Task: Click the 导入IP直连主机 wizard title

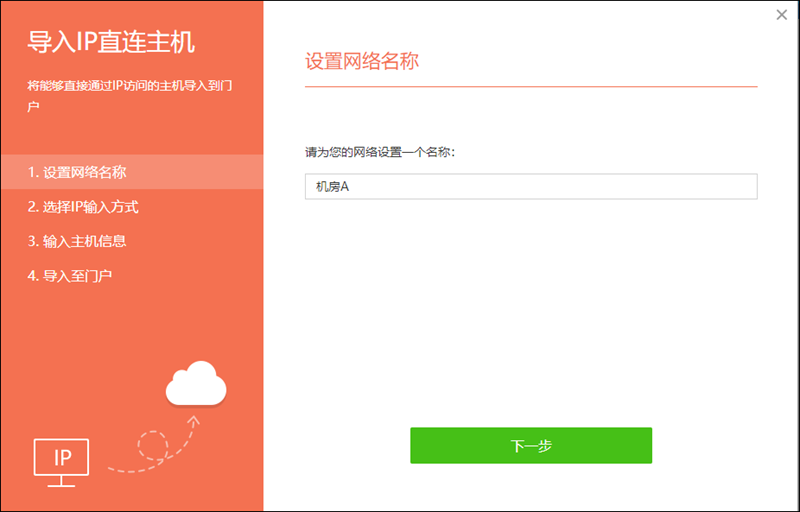Action: pos(111,42)
